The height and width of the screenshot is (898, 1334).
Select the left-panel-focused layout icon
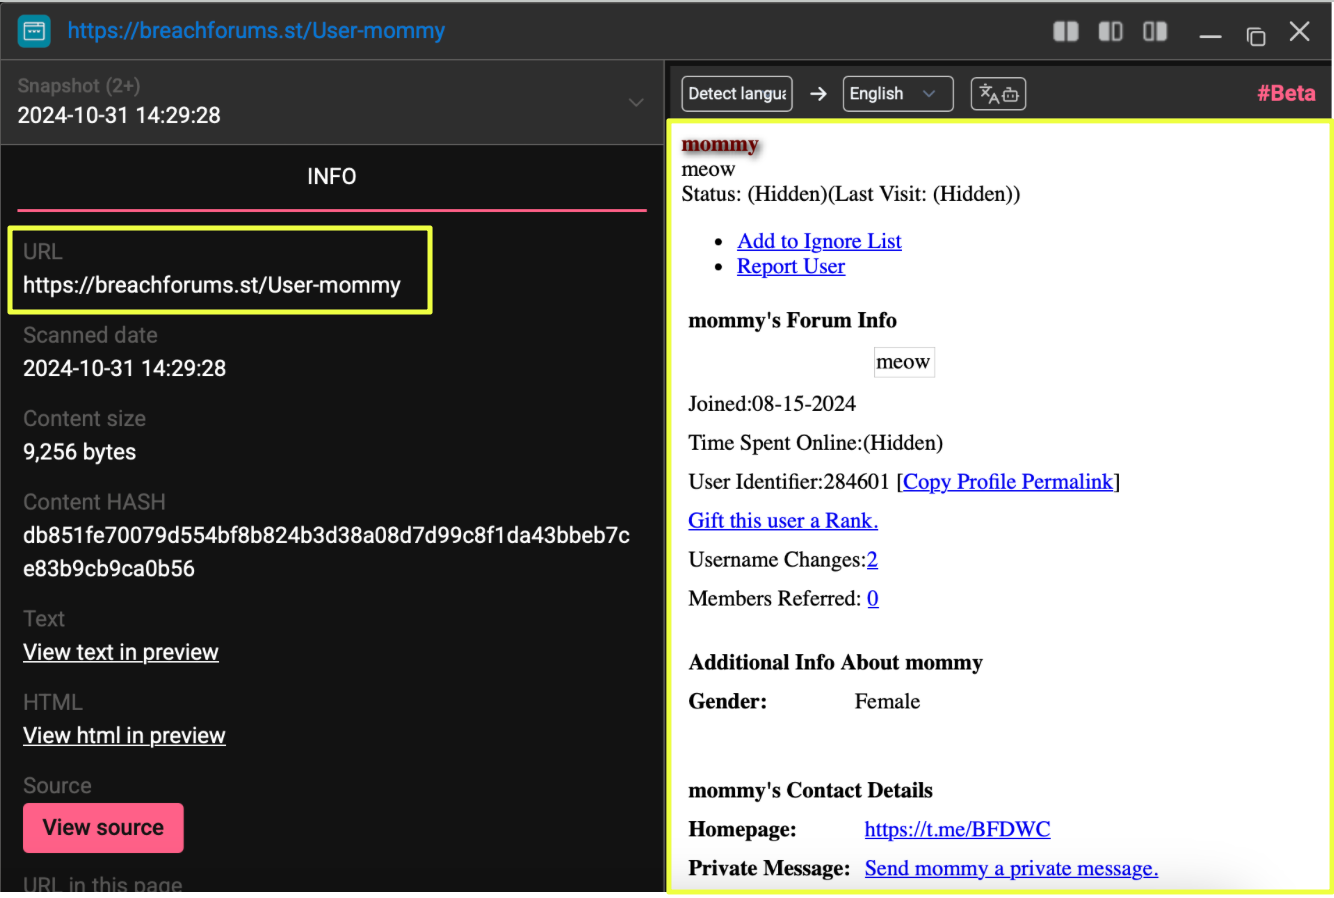1110,32
